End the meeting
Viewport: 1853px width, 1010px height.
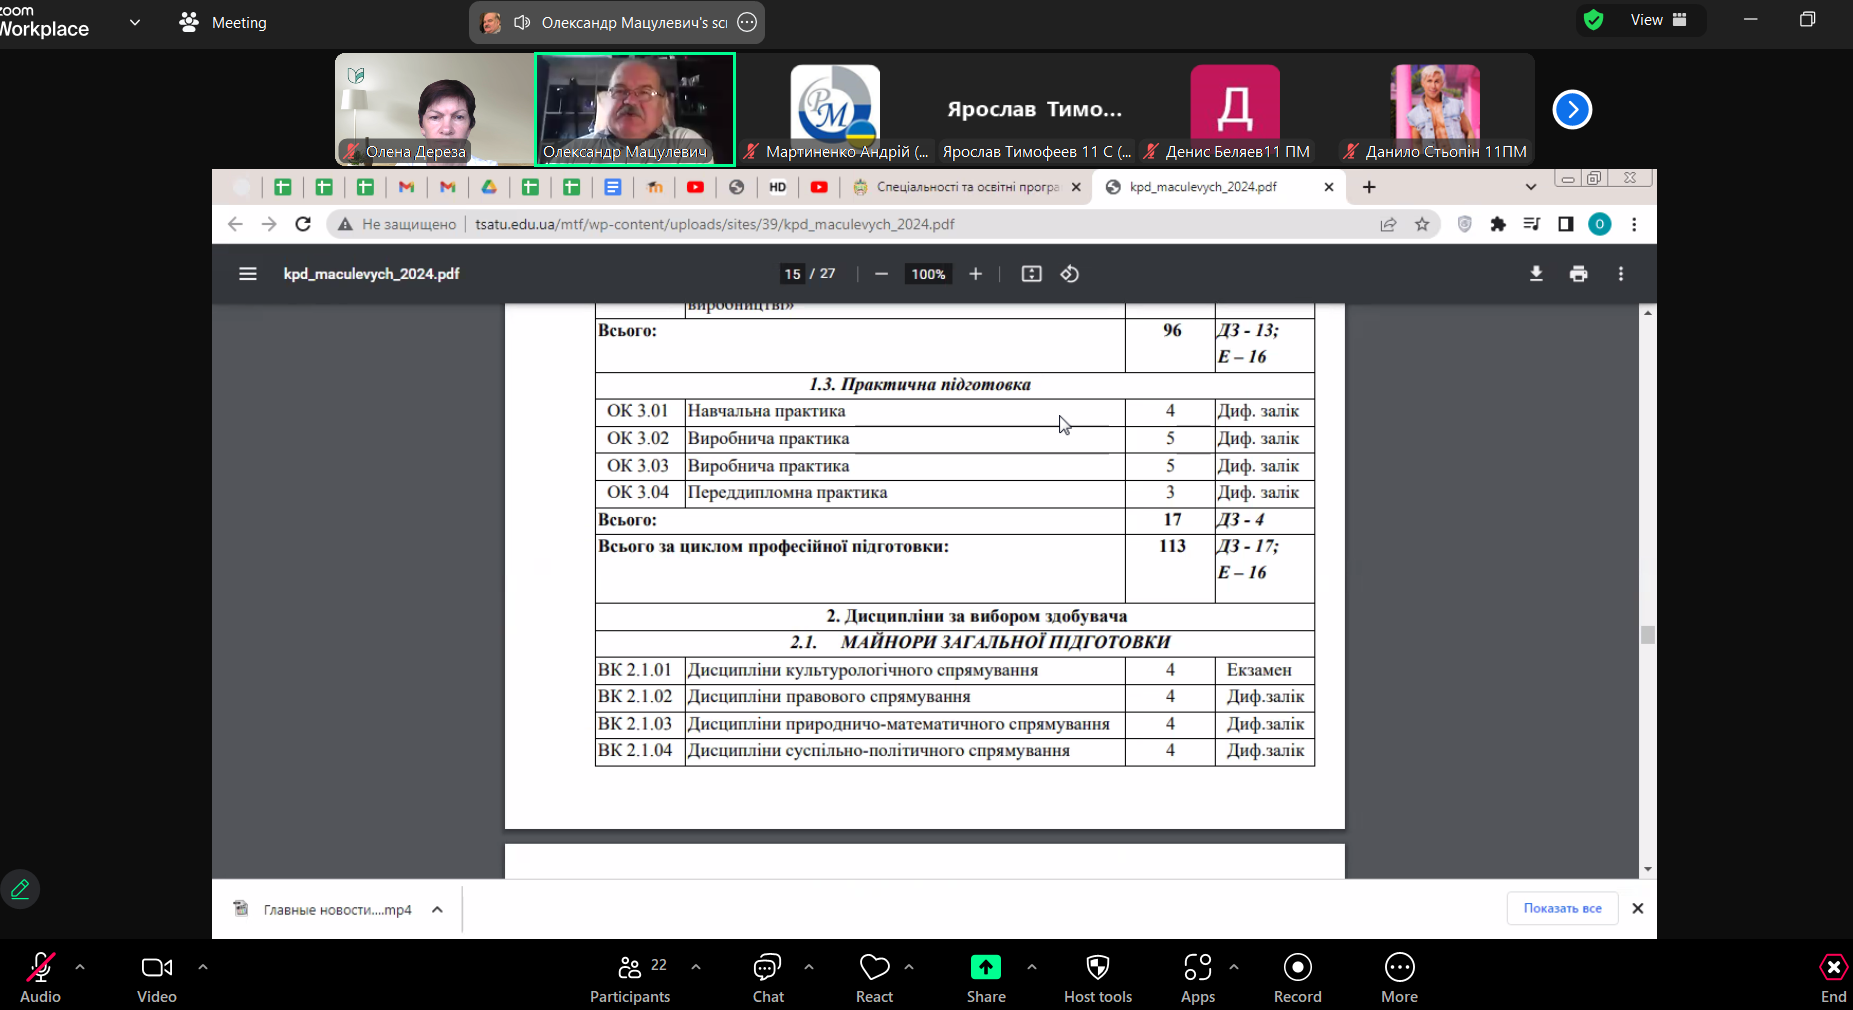[1833, 977]
